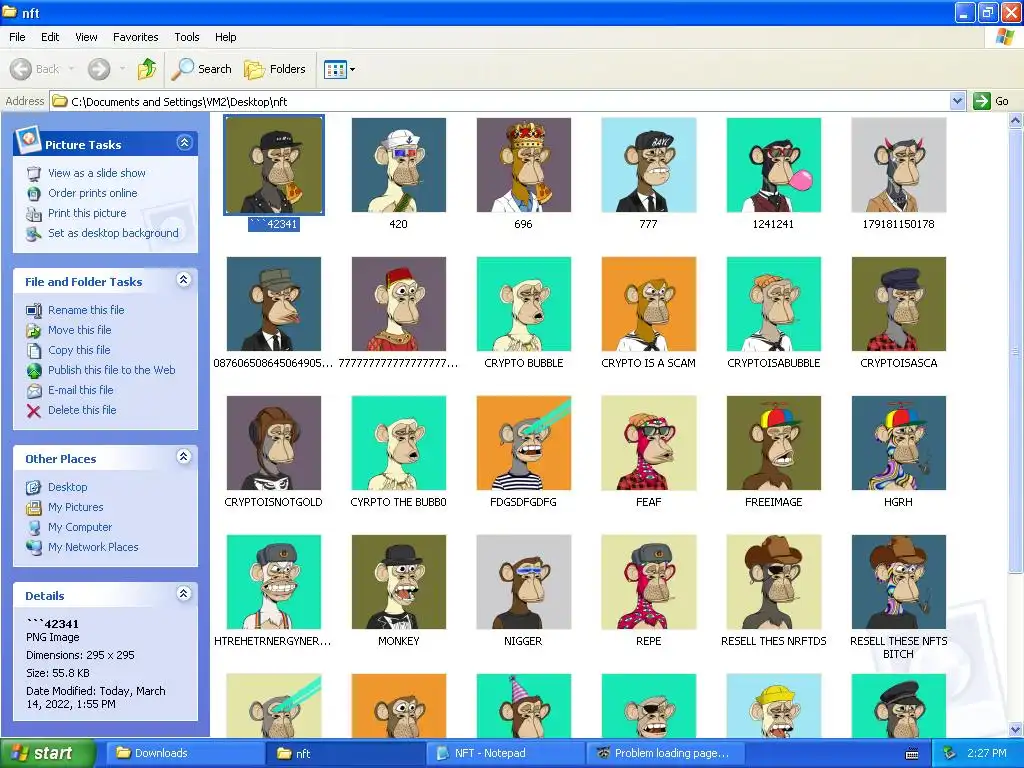
Task: Select the crowned ape thumbnail 696
Action: click(x=524, y=165)
